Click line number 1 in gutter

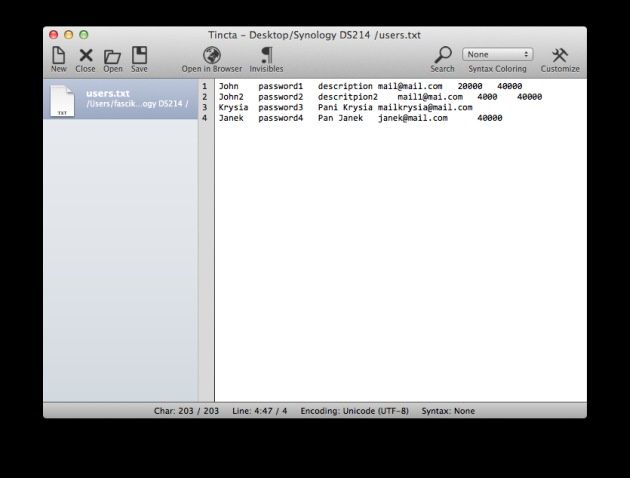[205, 86]
